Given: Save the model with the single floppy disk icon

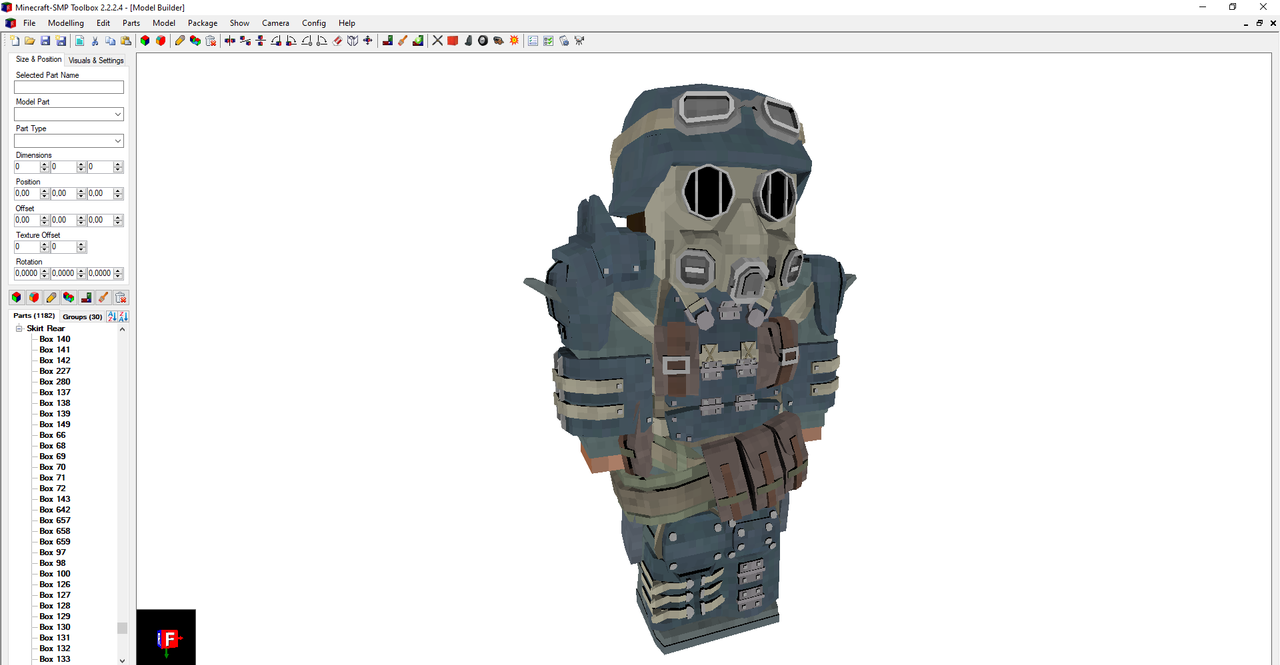Looking at the screenshot, I should coord(45,41).
